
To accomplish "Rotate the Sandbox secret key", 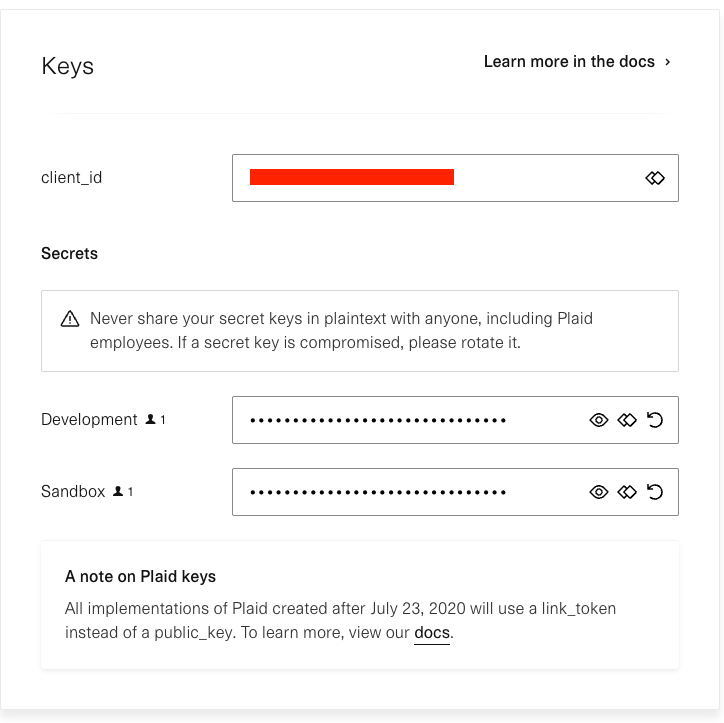I will click(x=655, y=492).
